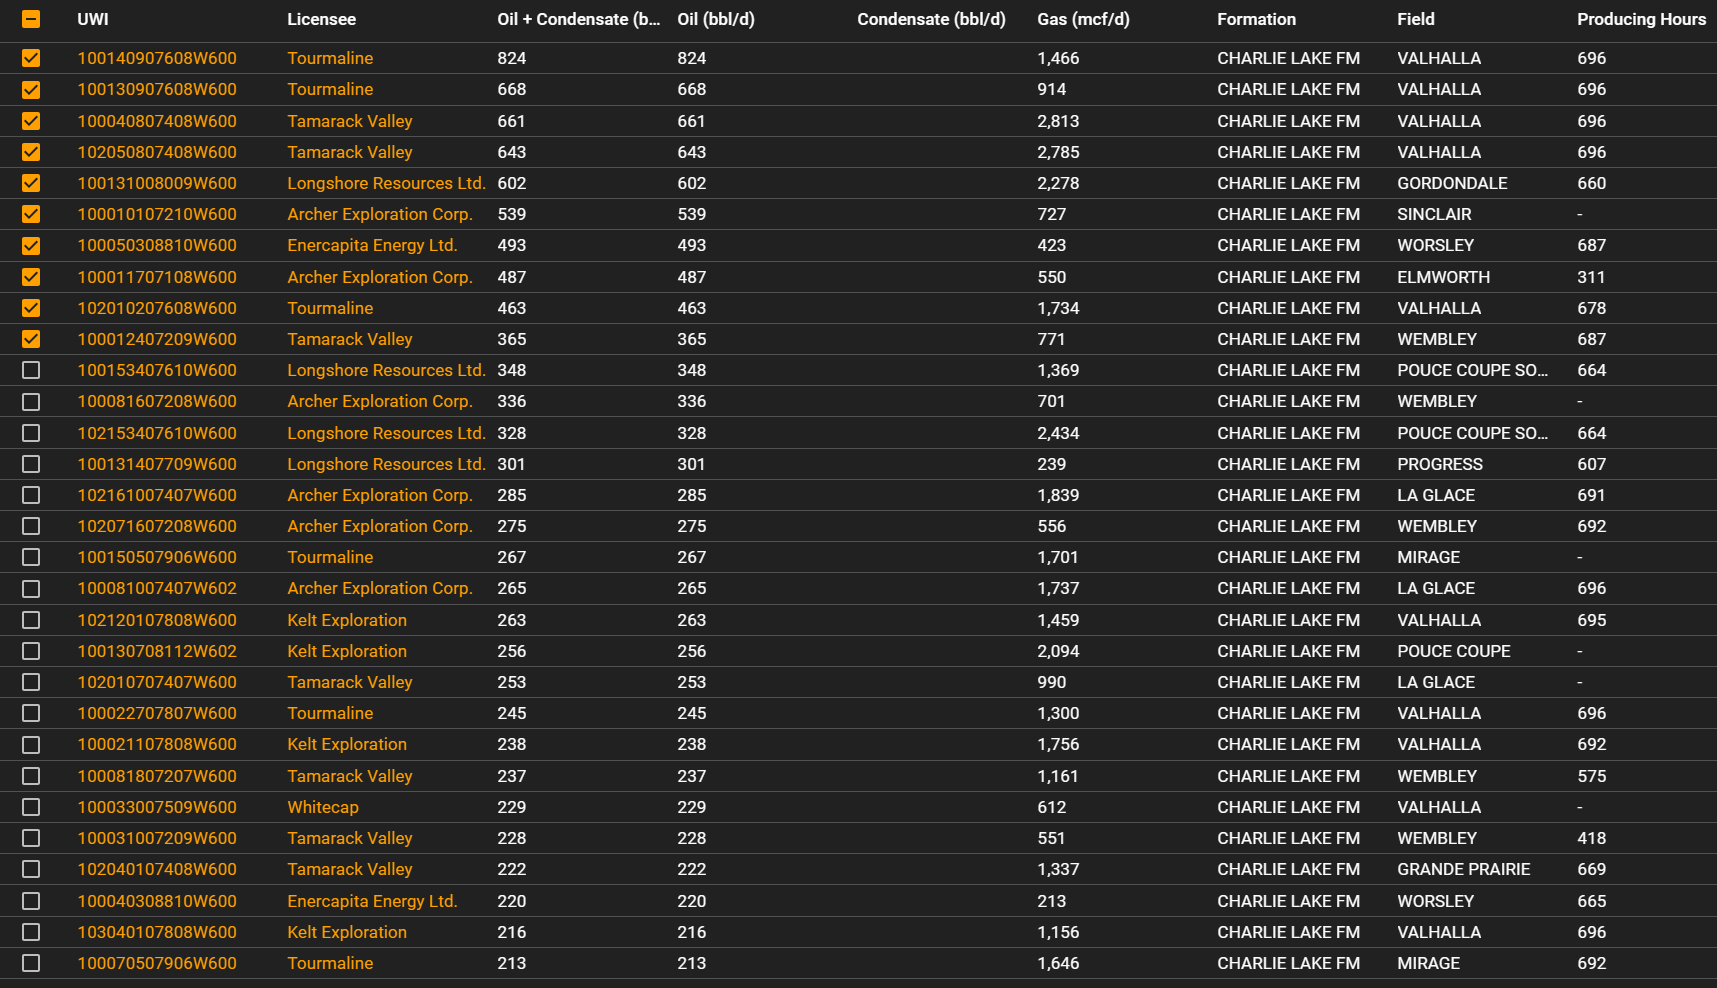Open well link 100131407709W600
The image size is (1717, 988).
coord(157,464)
